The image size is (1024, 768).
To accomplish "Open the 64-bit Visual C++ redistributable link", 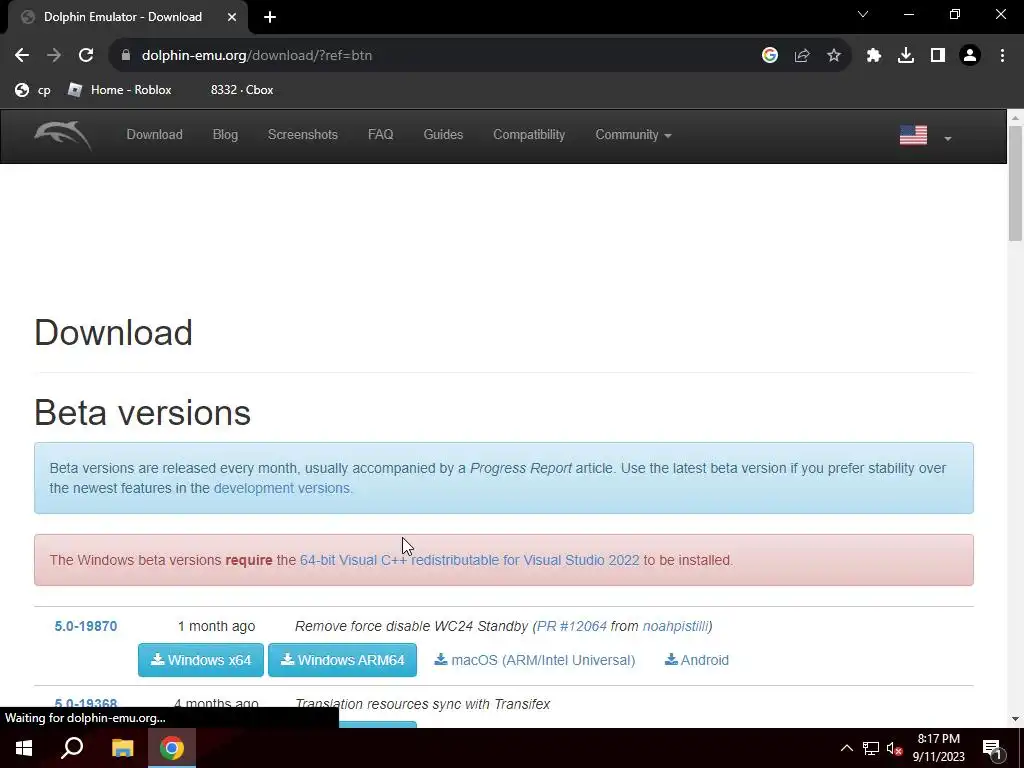I will tap(470, 560).
